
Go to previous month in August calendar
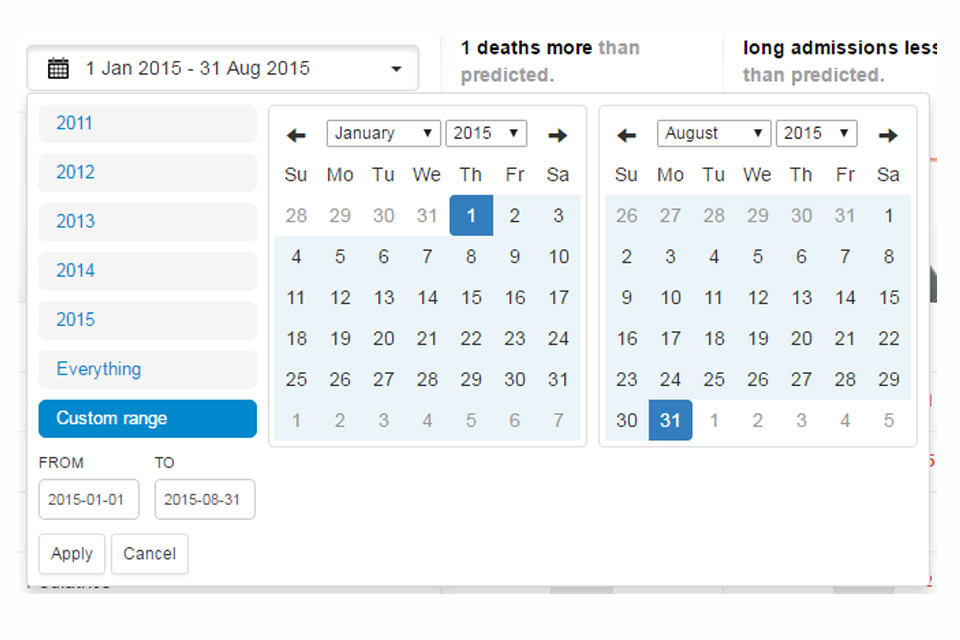point(626,135)
